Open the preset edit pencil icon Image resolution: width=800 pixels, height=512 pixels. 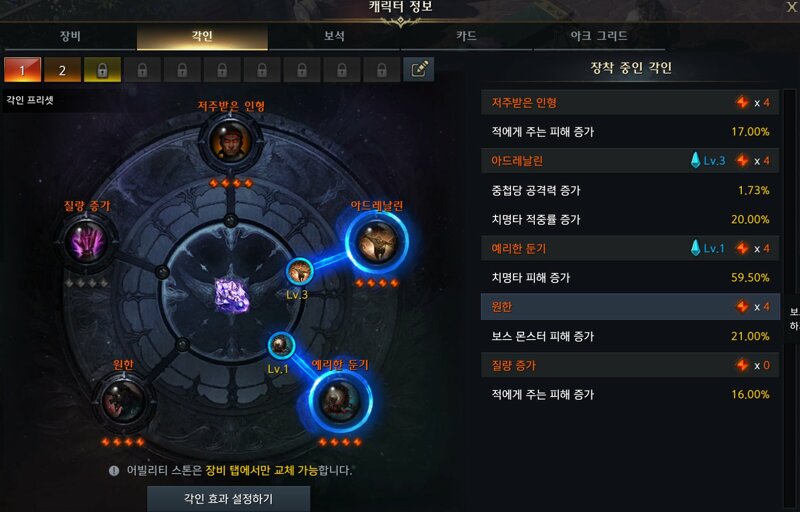click(x=419, y=69)
